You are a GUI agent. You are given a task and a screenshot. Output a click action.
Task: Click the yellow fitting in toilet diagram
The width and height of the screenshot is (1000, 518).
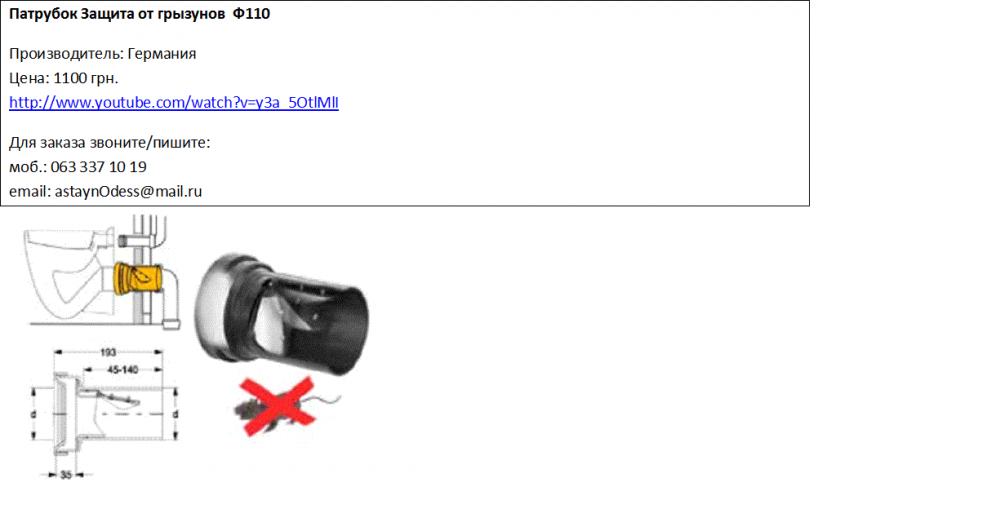tap(136, 278)
